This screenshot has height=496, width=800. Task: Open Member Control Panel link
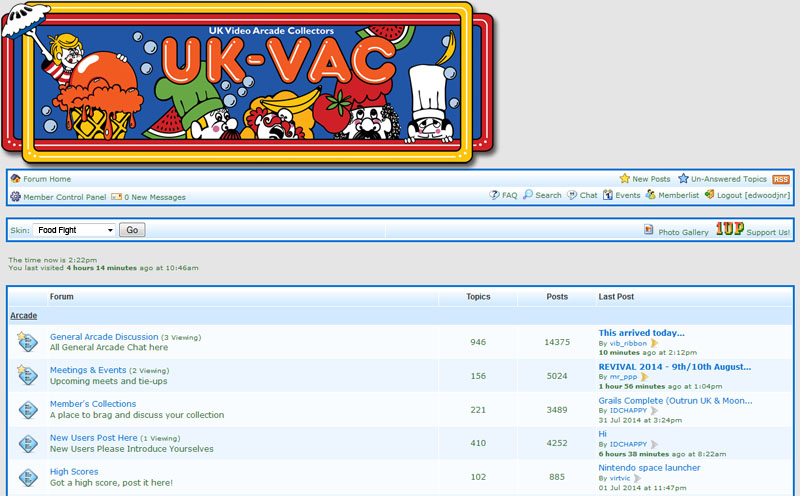click(65, 197)
